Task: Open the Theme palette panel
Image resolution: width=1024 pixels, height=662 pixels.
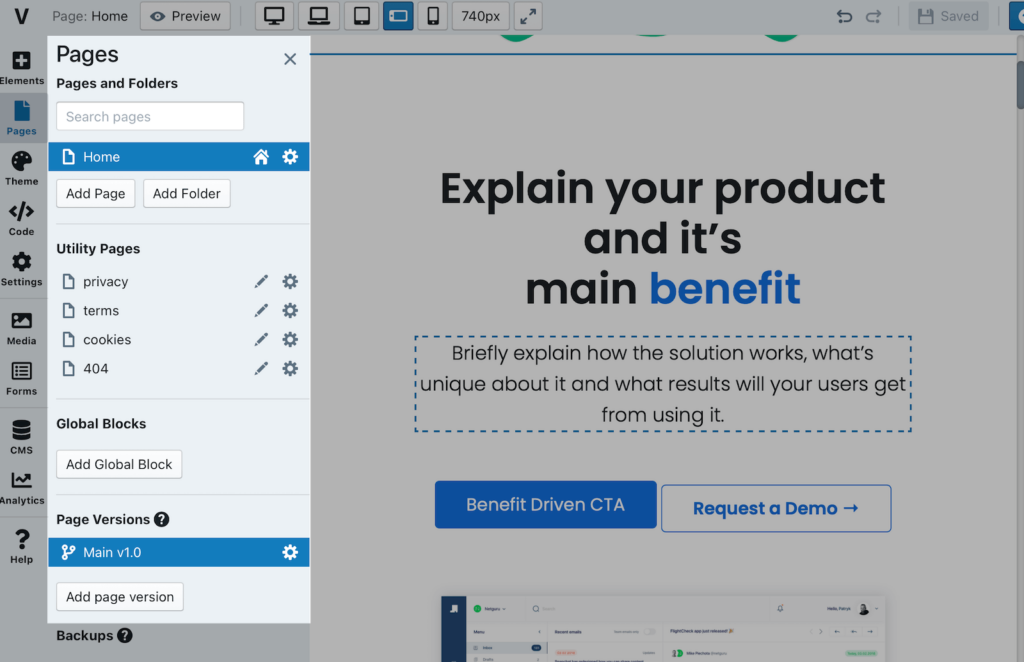Action: (21, 168)
